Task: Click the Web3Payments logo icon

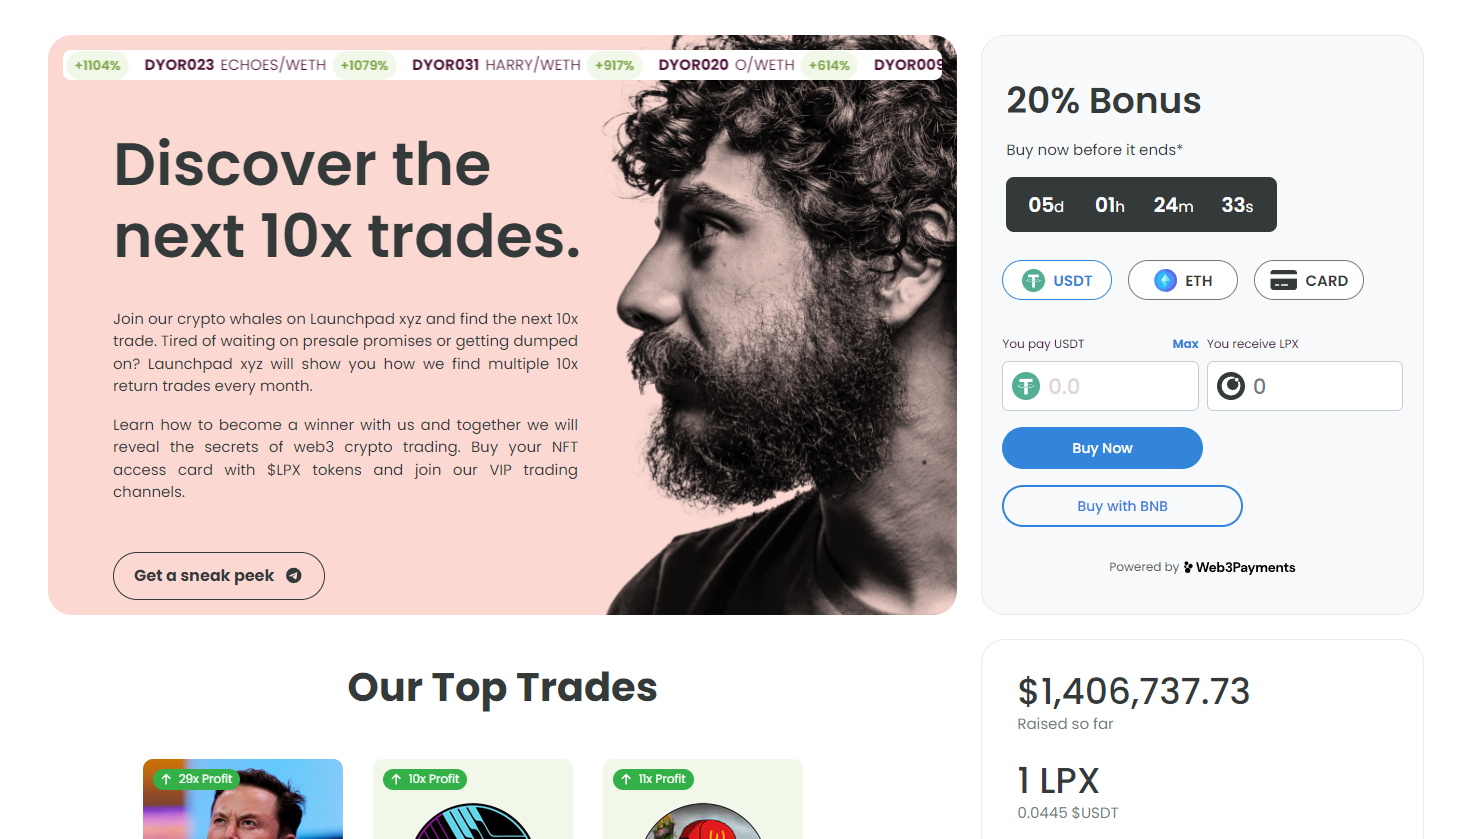Action: tap(1188, 567)
